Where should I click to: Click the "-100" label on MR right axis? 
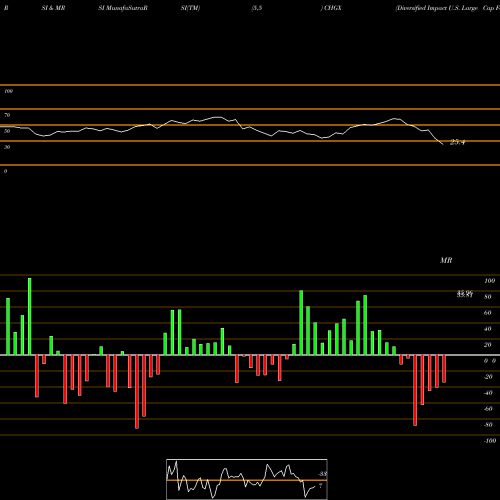point(490,441)
